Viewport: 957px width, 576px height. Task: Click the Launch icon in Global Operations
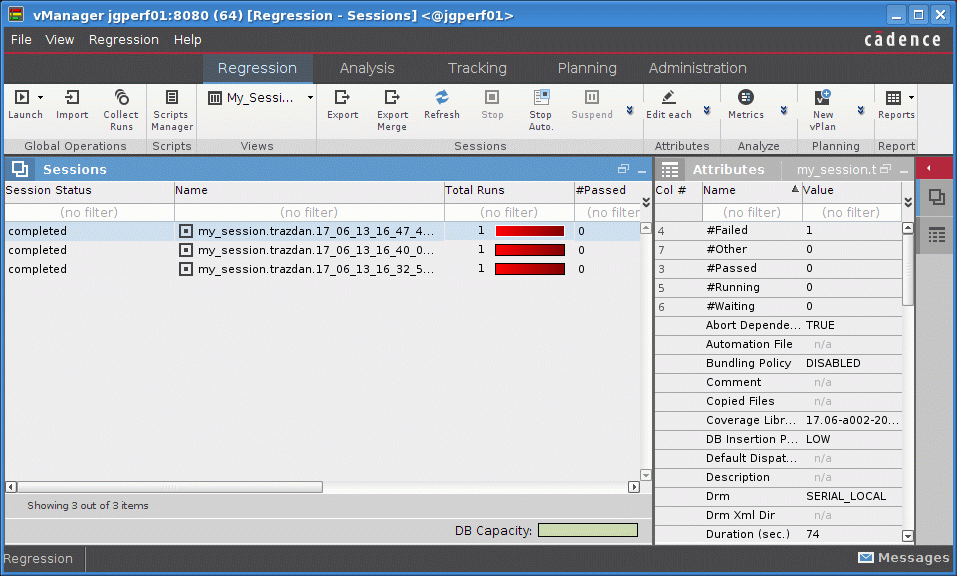click(x=22, y=97)
